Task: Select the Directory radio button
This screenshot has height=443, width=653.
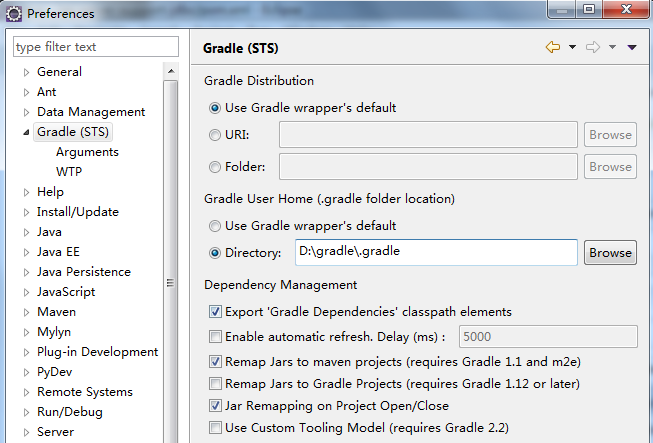Action: tap(214, 253)
